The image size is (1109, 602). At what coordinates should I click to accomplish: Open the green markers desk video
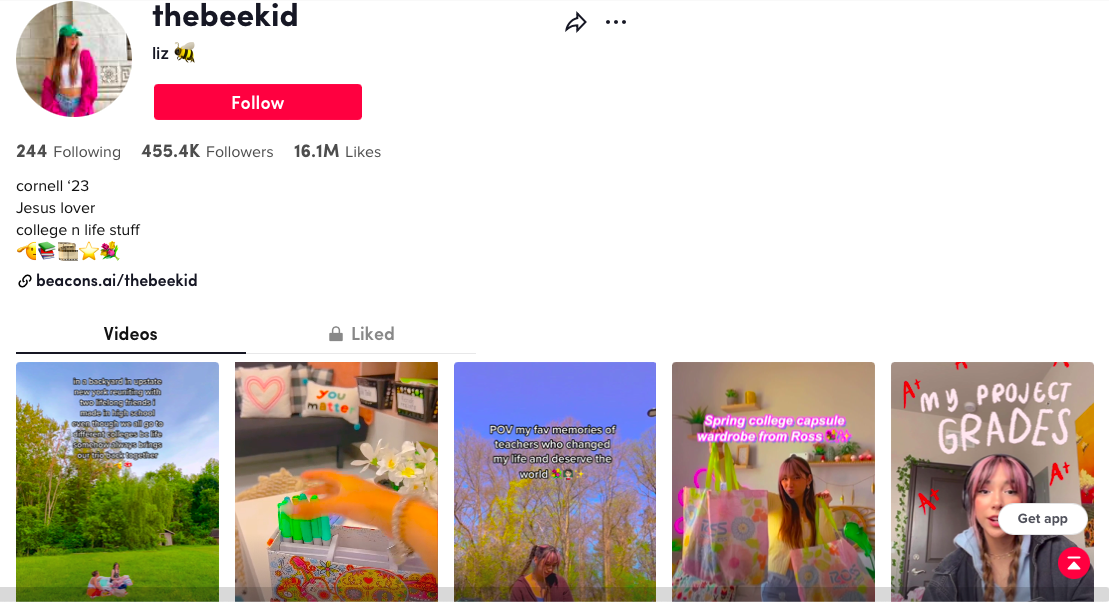pyautogui.click(x=336, y=482)
